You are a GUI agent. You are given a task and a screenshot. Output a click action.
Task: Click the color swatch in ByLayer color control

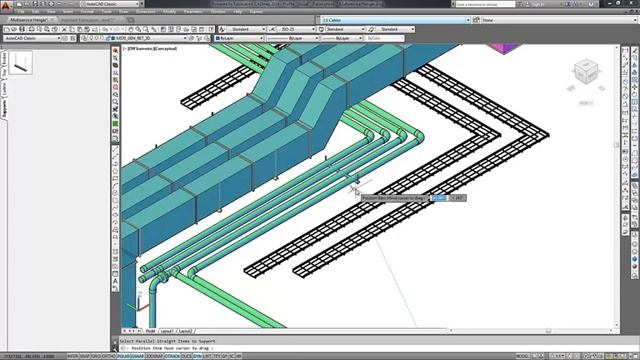pos(218,38)
